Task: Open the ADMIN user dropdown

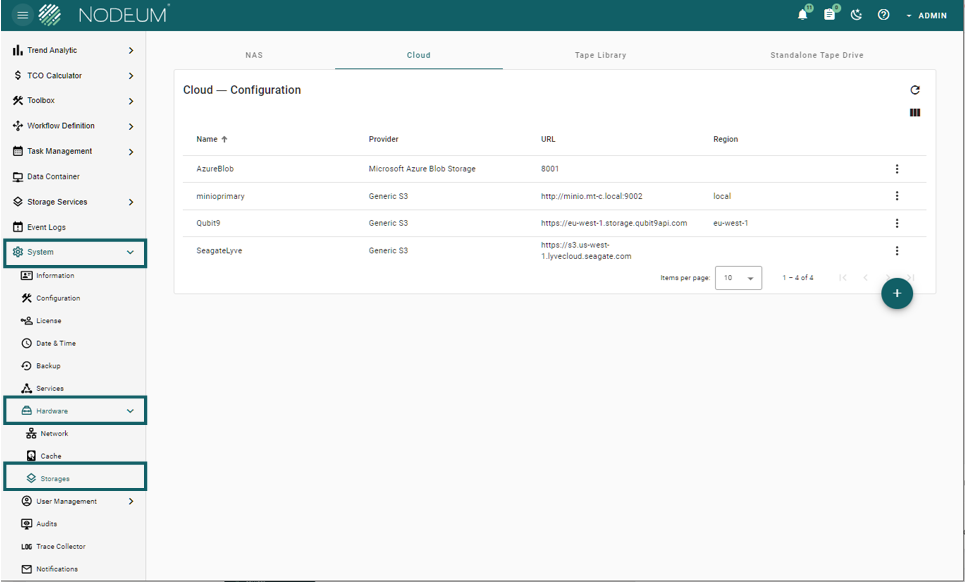Action: (926, 15)
